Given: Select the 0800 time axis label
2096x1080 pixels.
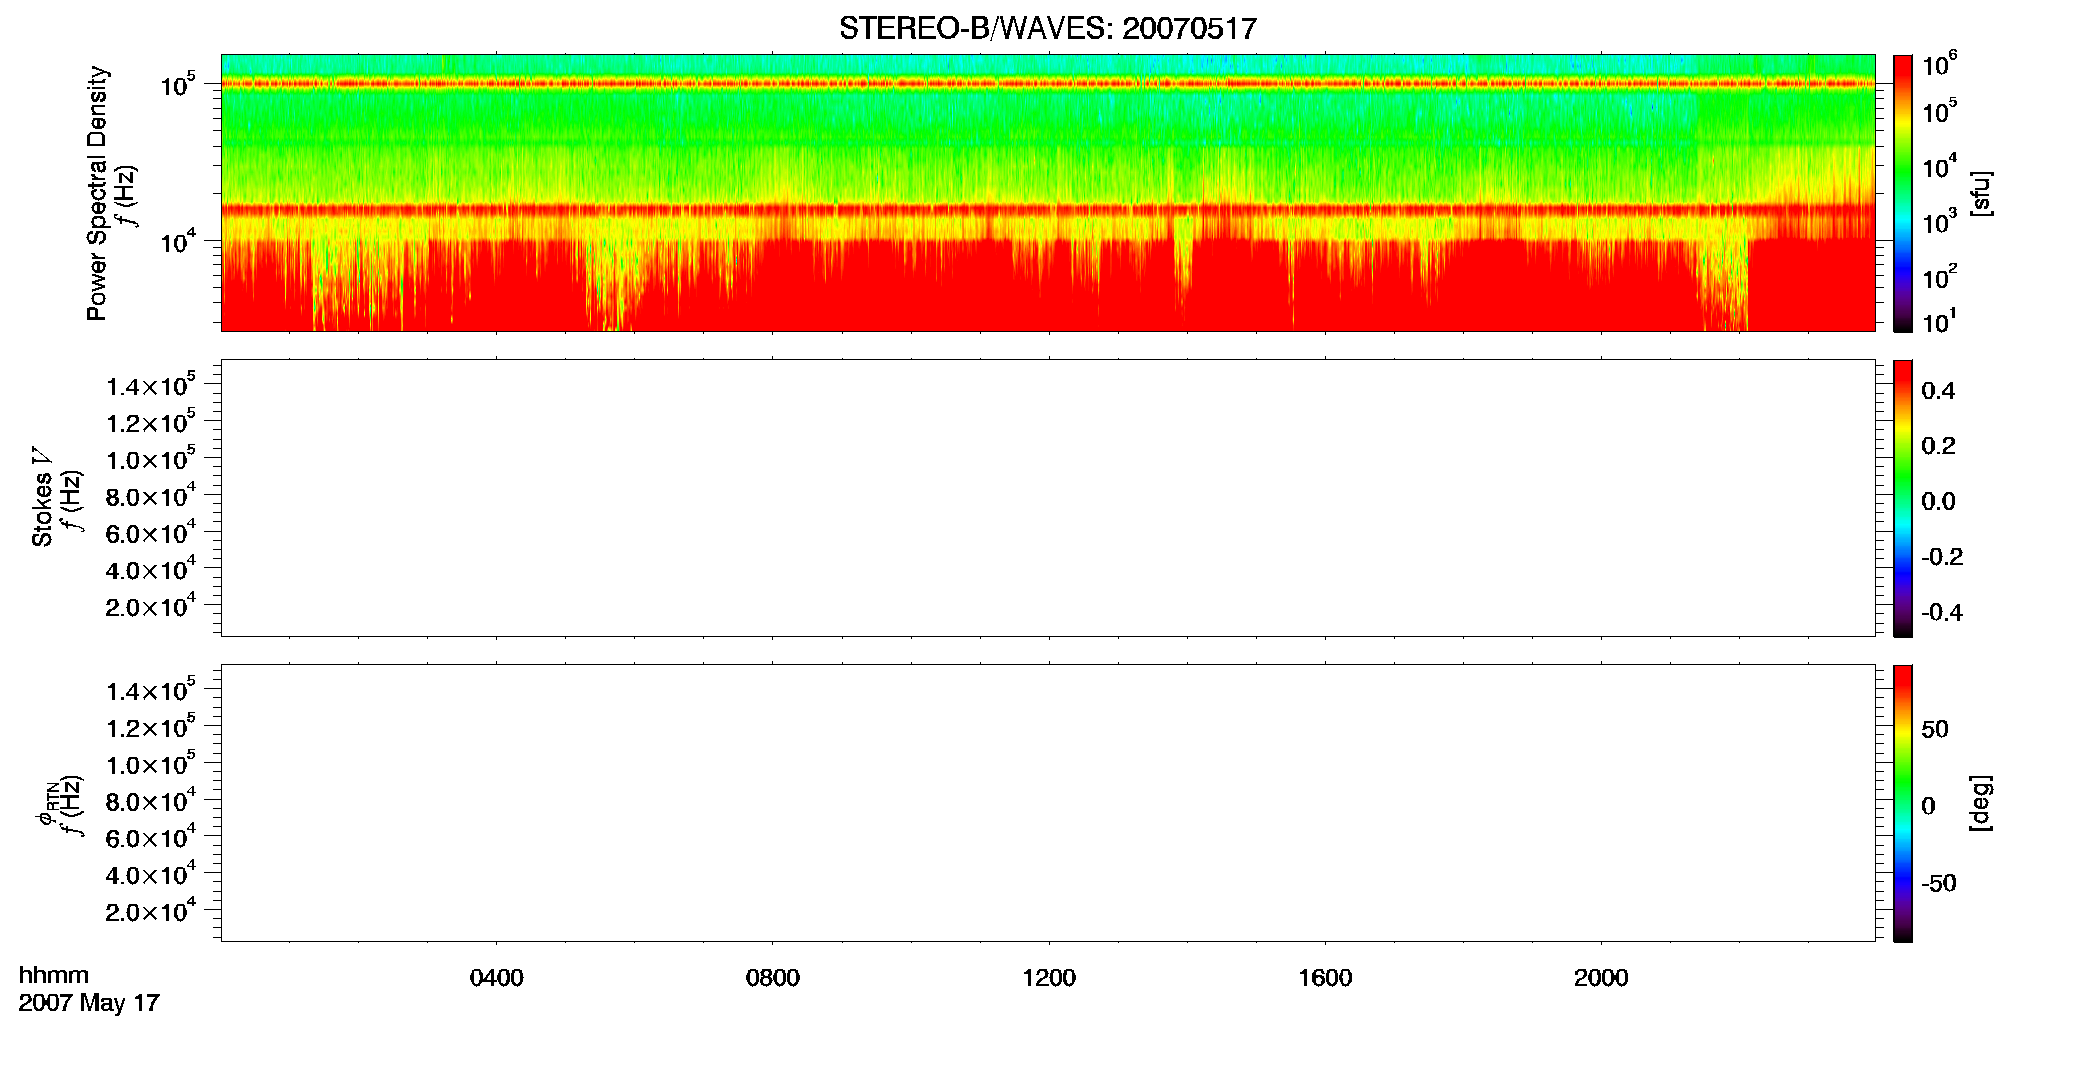Looking at the screenshot, I should pyautogui.click(x=772, y=978).
